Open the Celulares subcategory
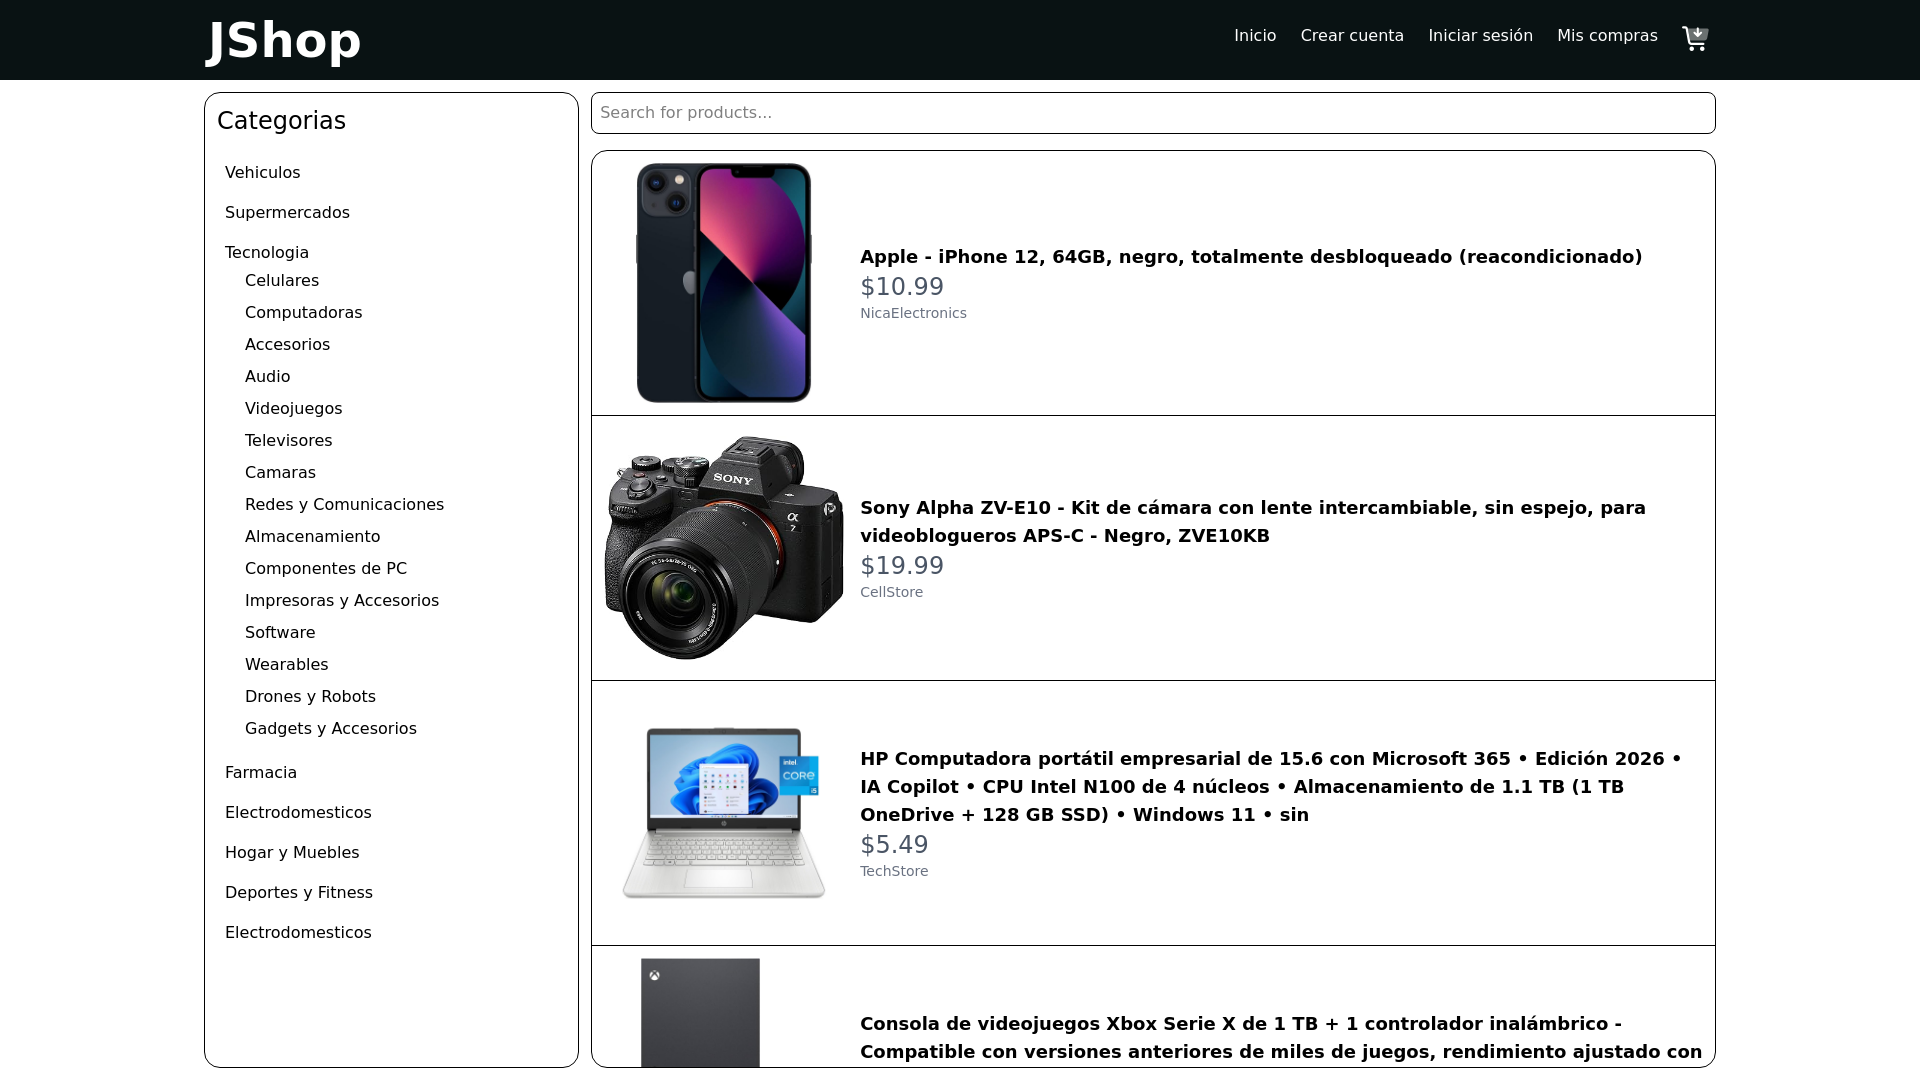1920x1080 pixels. click(282, 281)
